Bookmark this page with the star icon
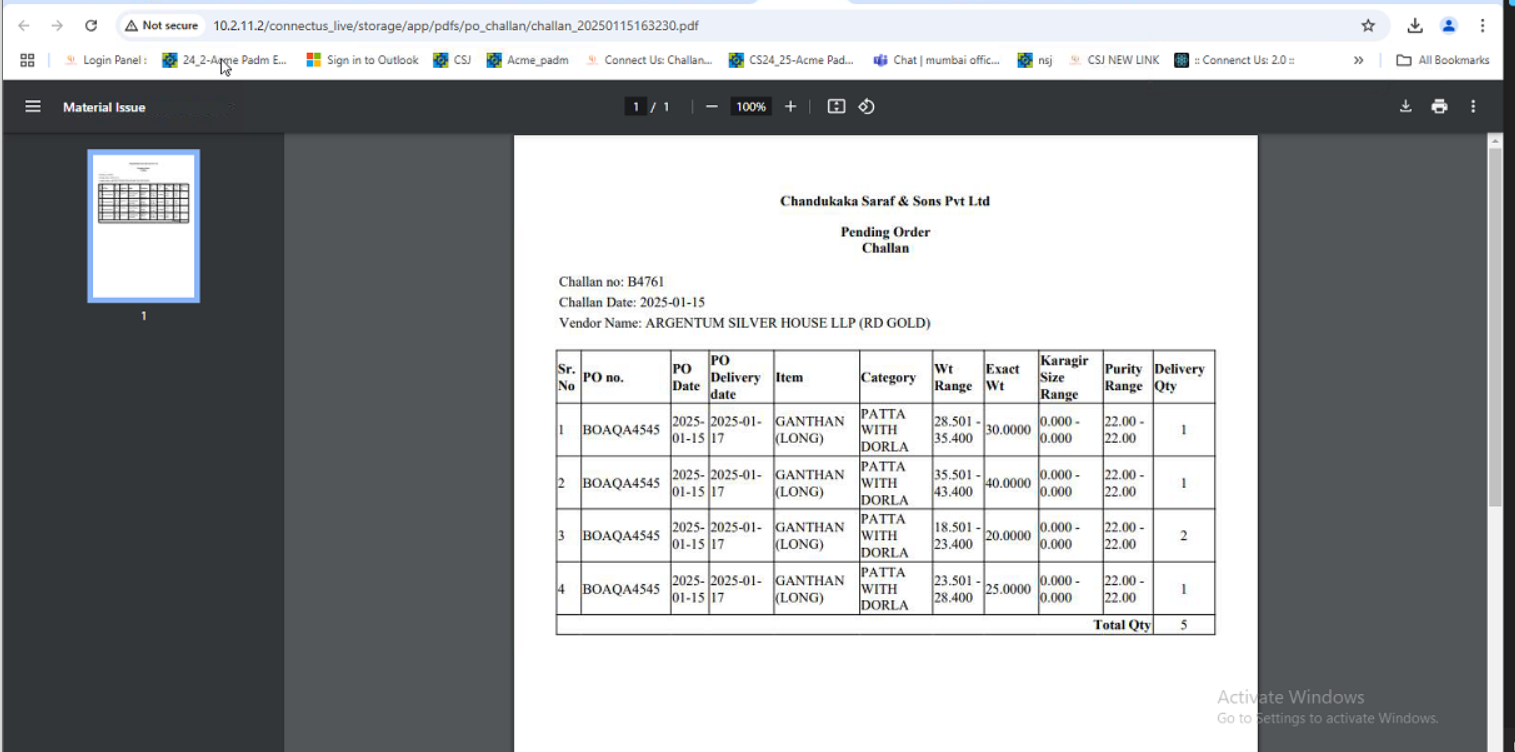Screen dimensions: 1515x752 pyautogui.click(x=1368, y=26)
